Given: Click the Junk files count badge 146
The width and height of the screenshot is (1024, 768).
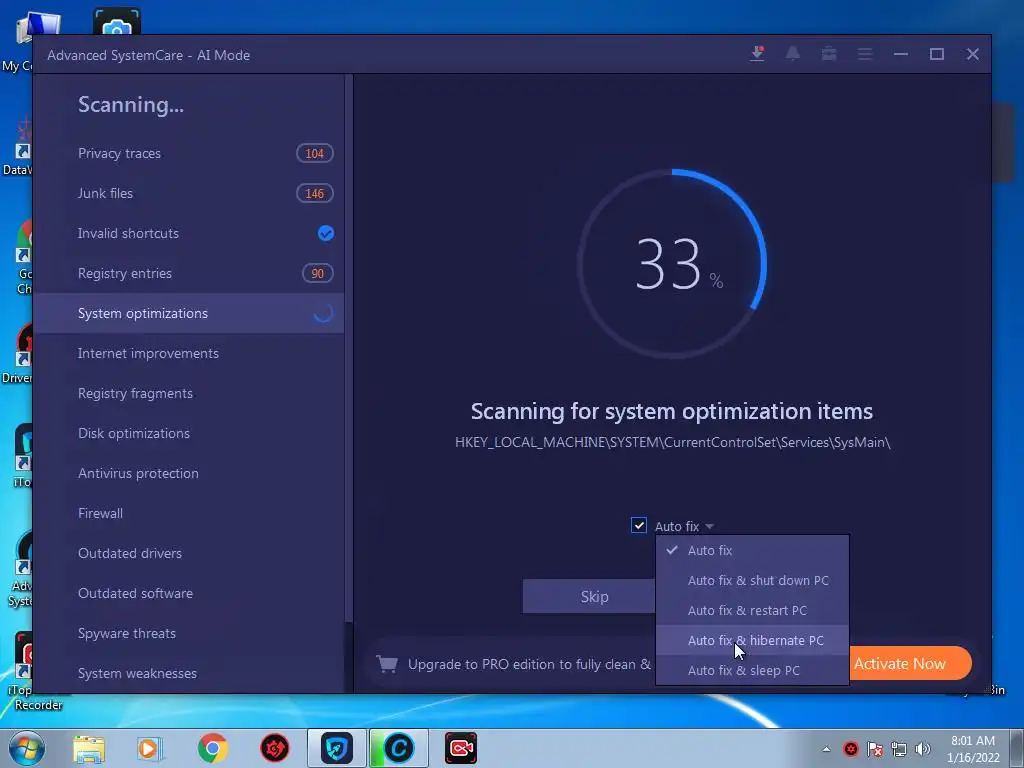Looking at the screenshot, I should [315, 193].
